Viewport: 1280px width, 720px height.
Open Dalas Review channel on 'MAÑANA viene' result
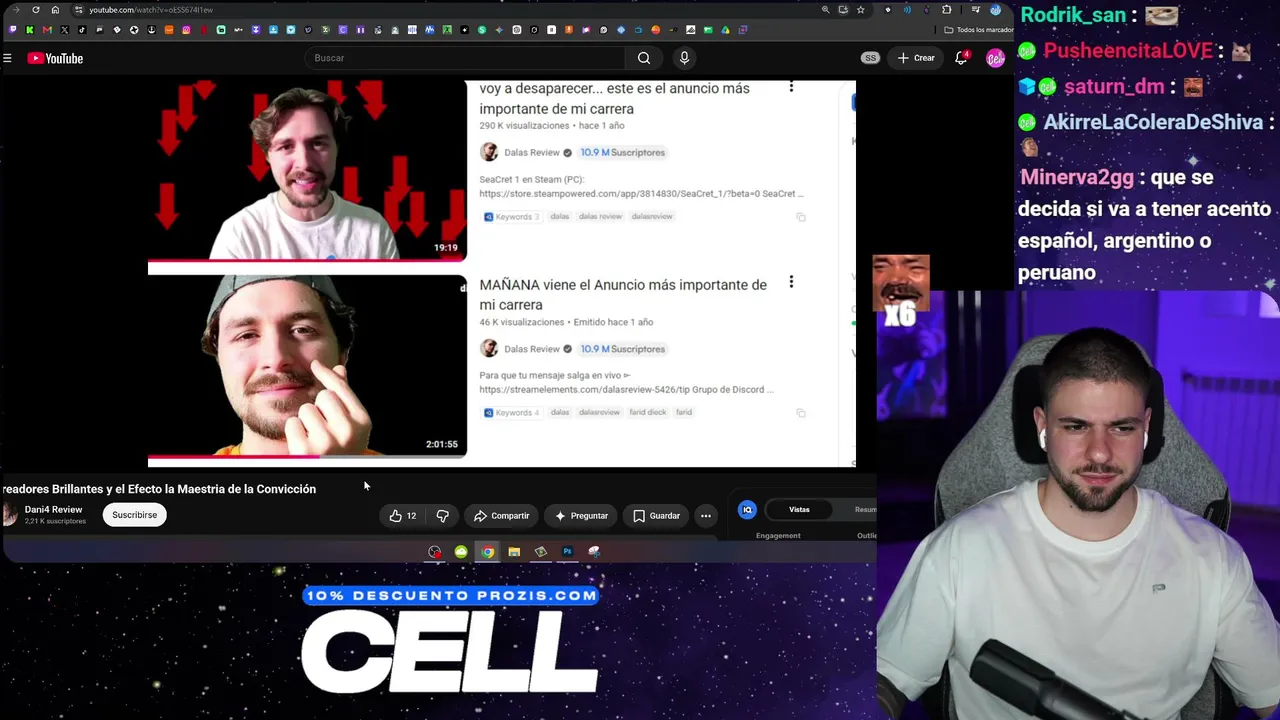tap(531, 349)
